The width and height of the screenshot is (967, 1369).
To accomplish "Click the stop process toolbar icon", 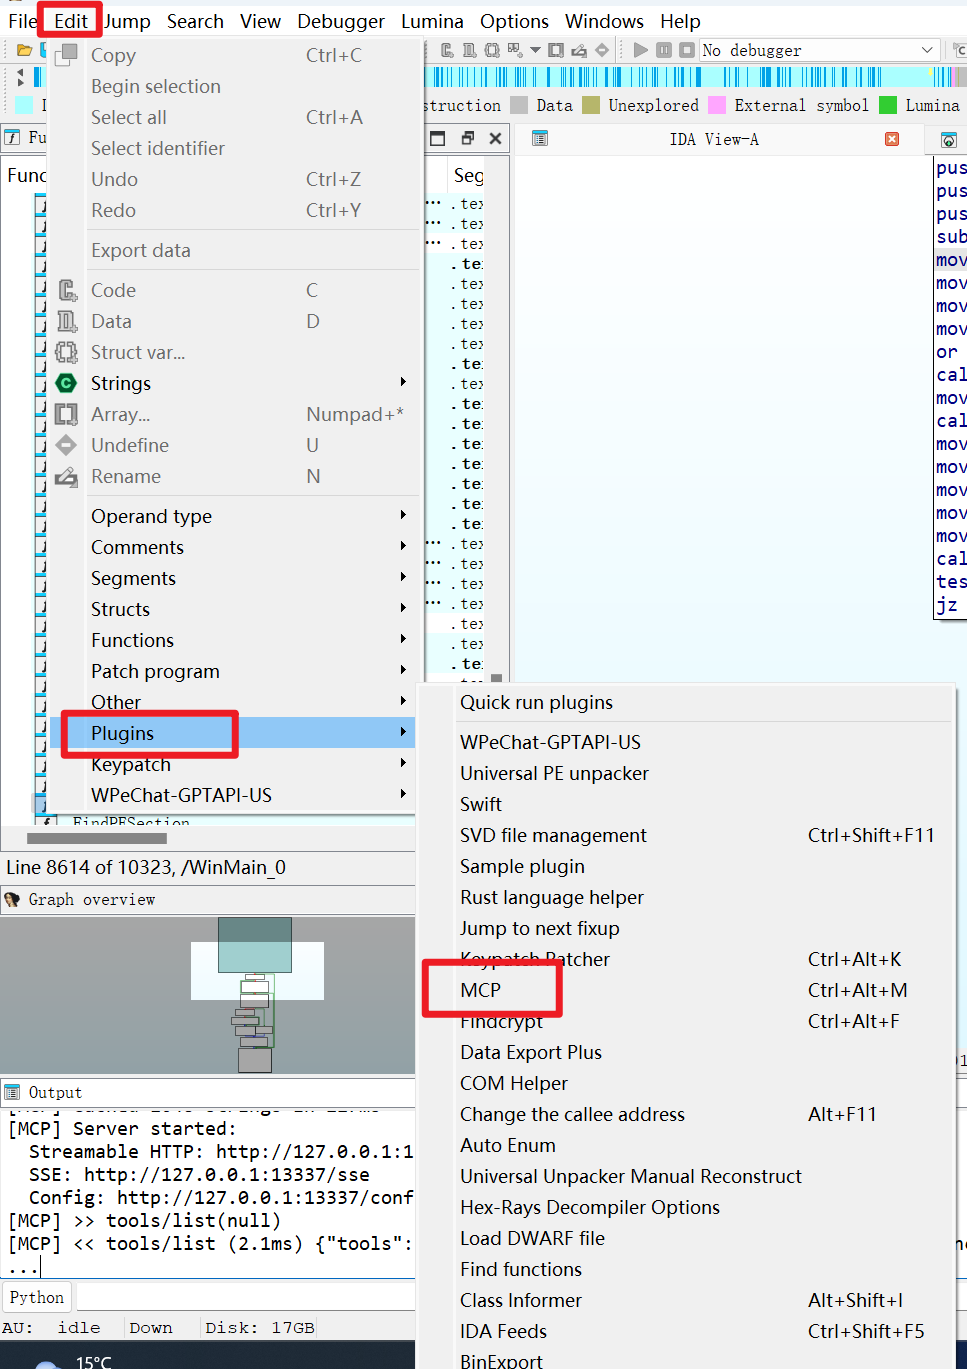I will 687,50.
